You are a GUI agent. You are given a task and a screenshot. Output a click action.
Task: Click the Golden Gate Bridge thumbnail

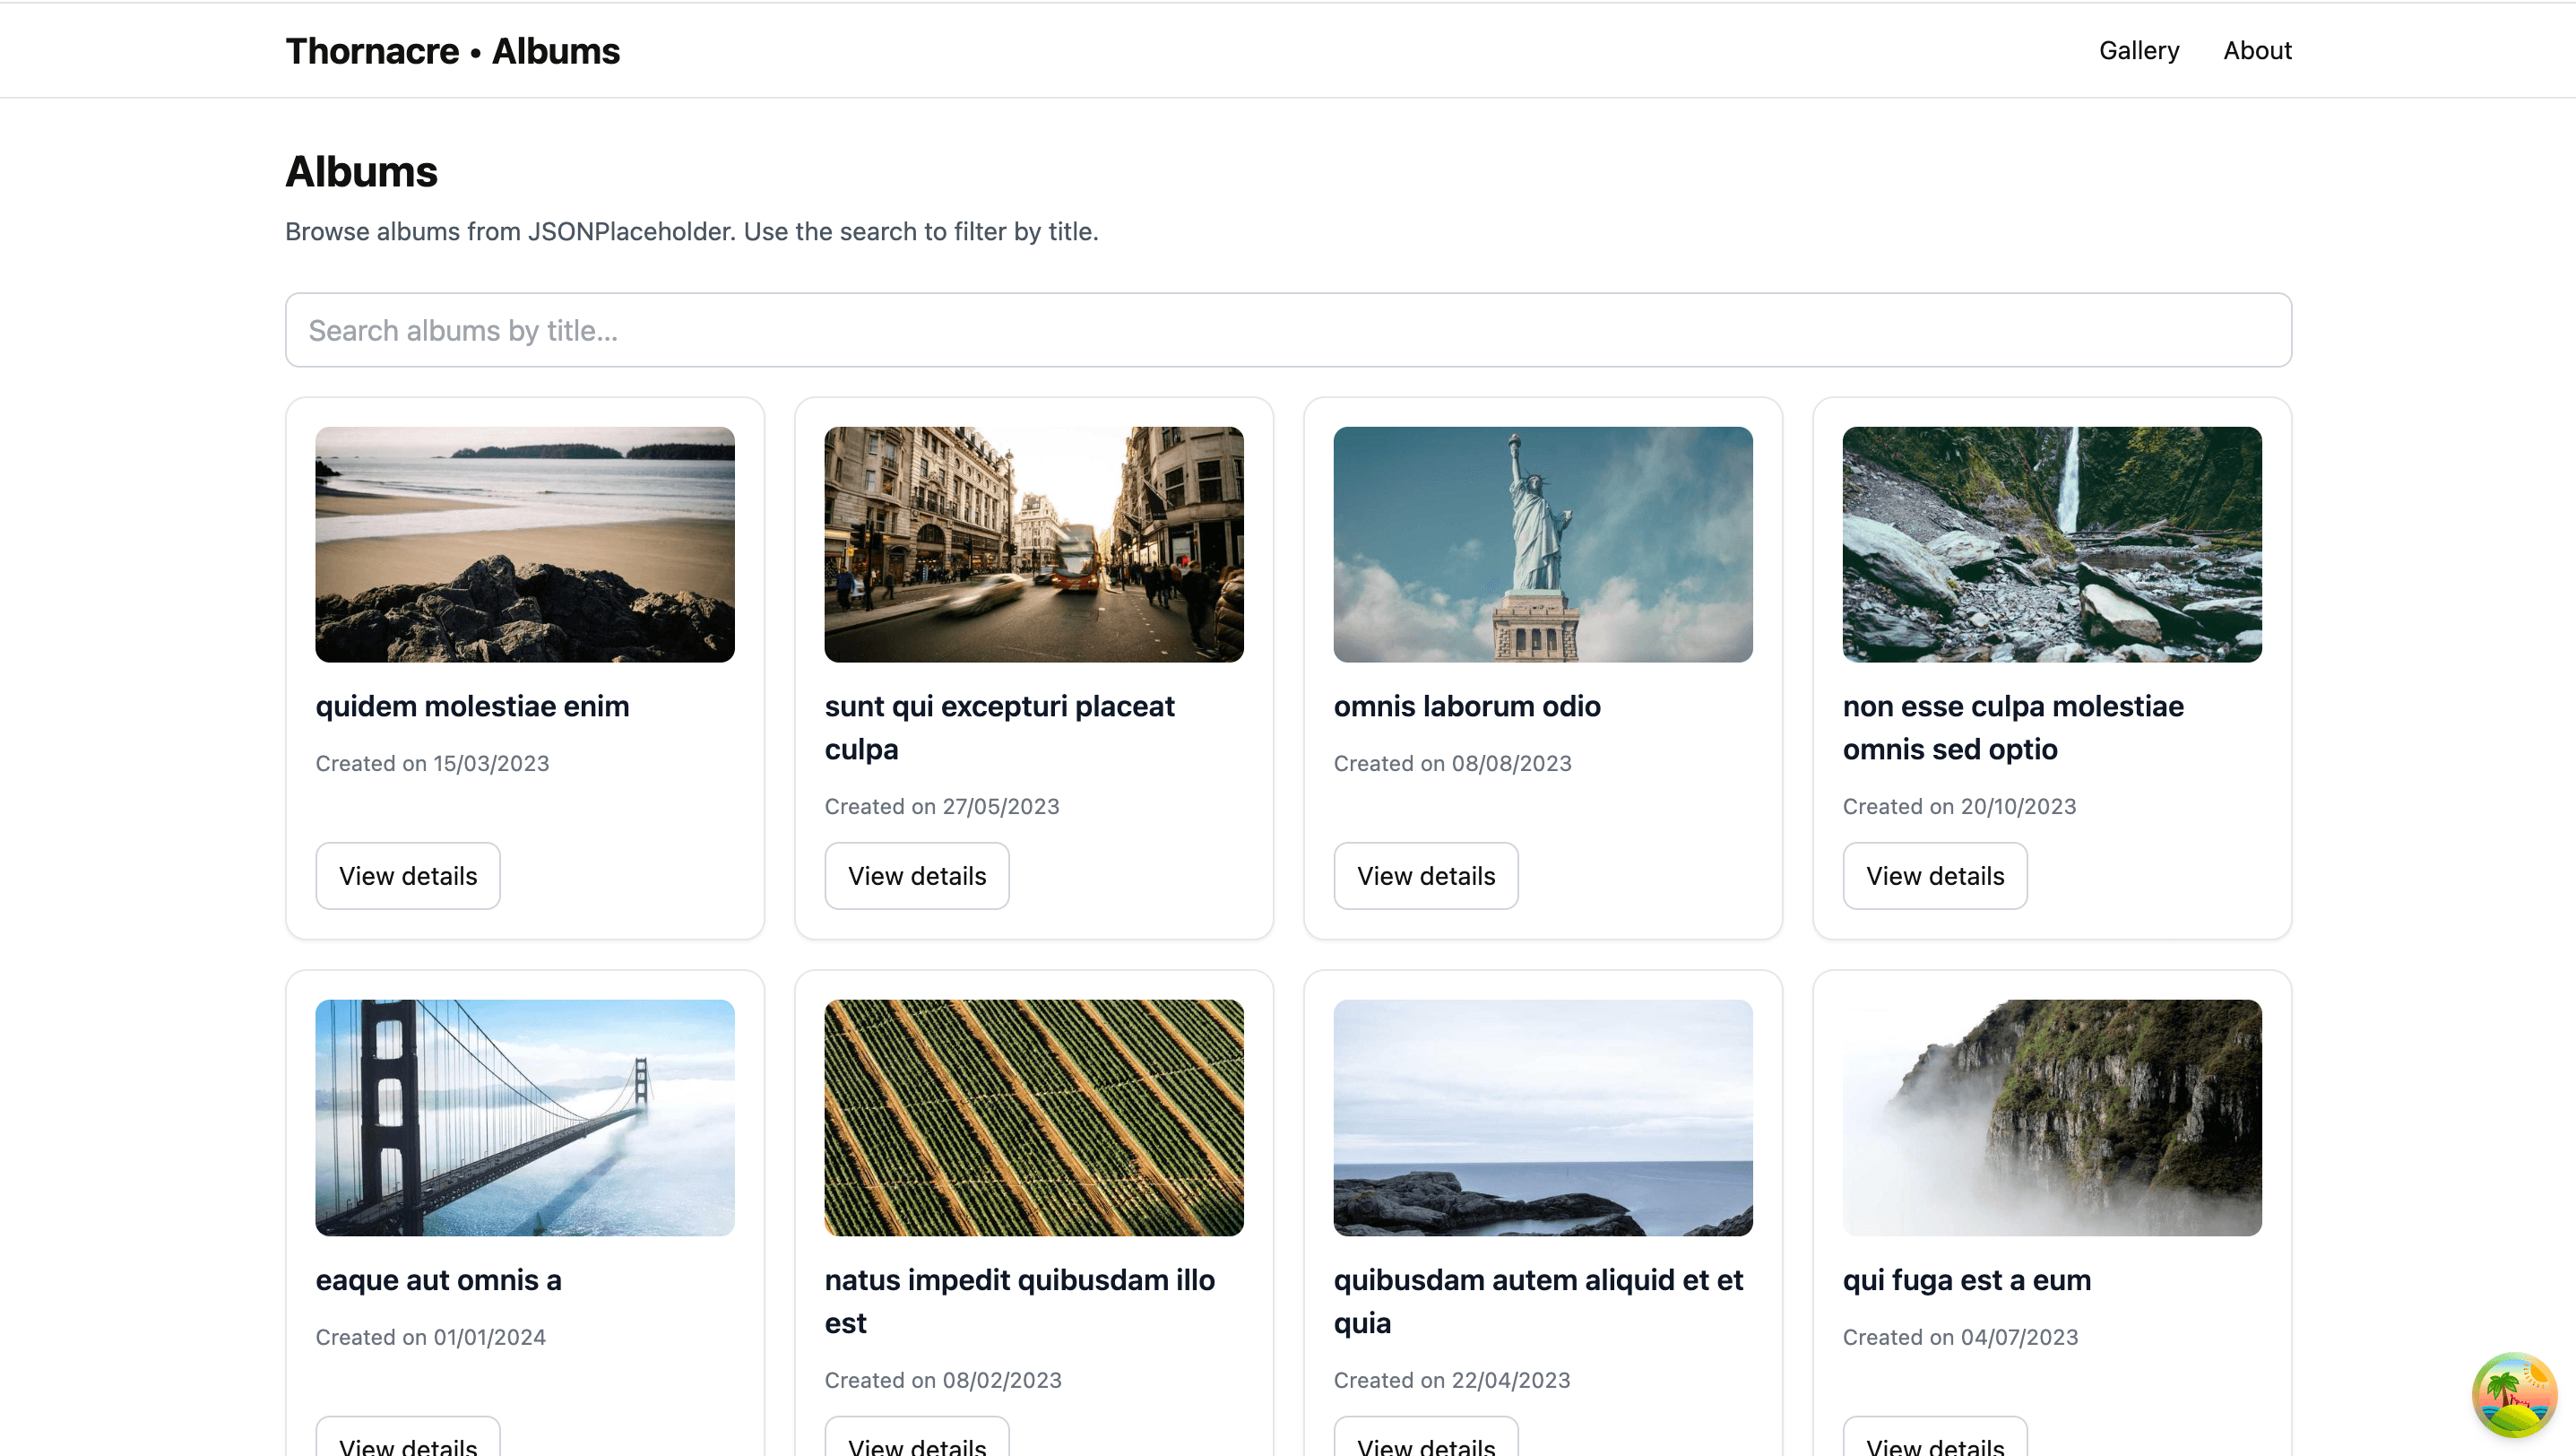(524, 1118)
